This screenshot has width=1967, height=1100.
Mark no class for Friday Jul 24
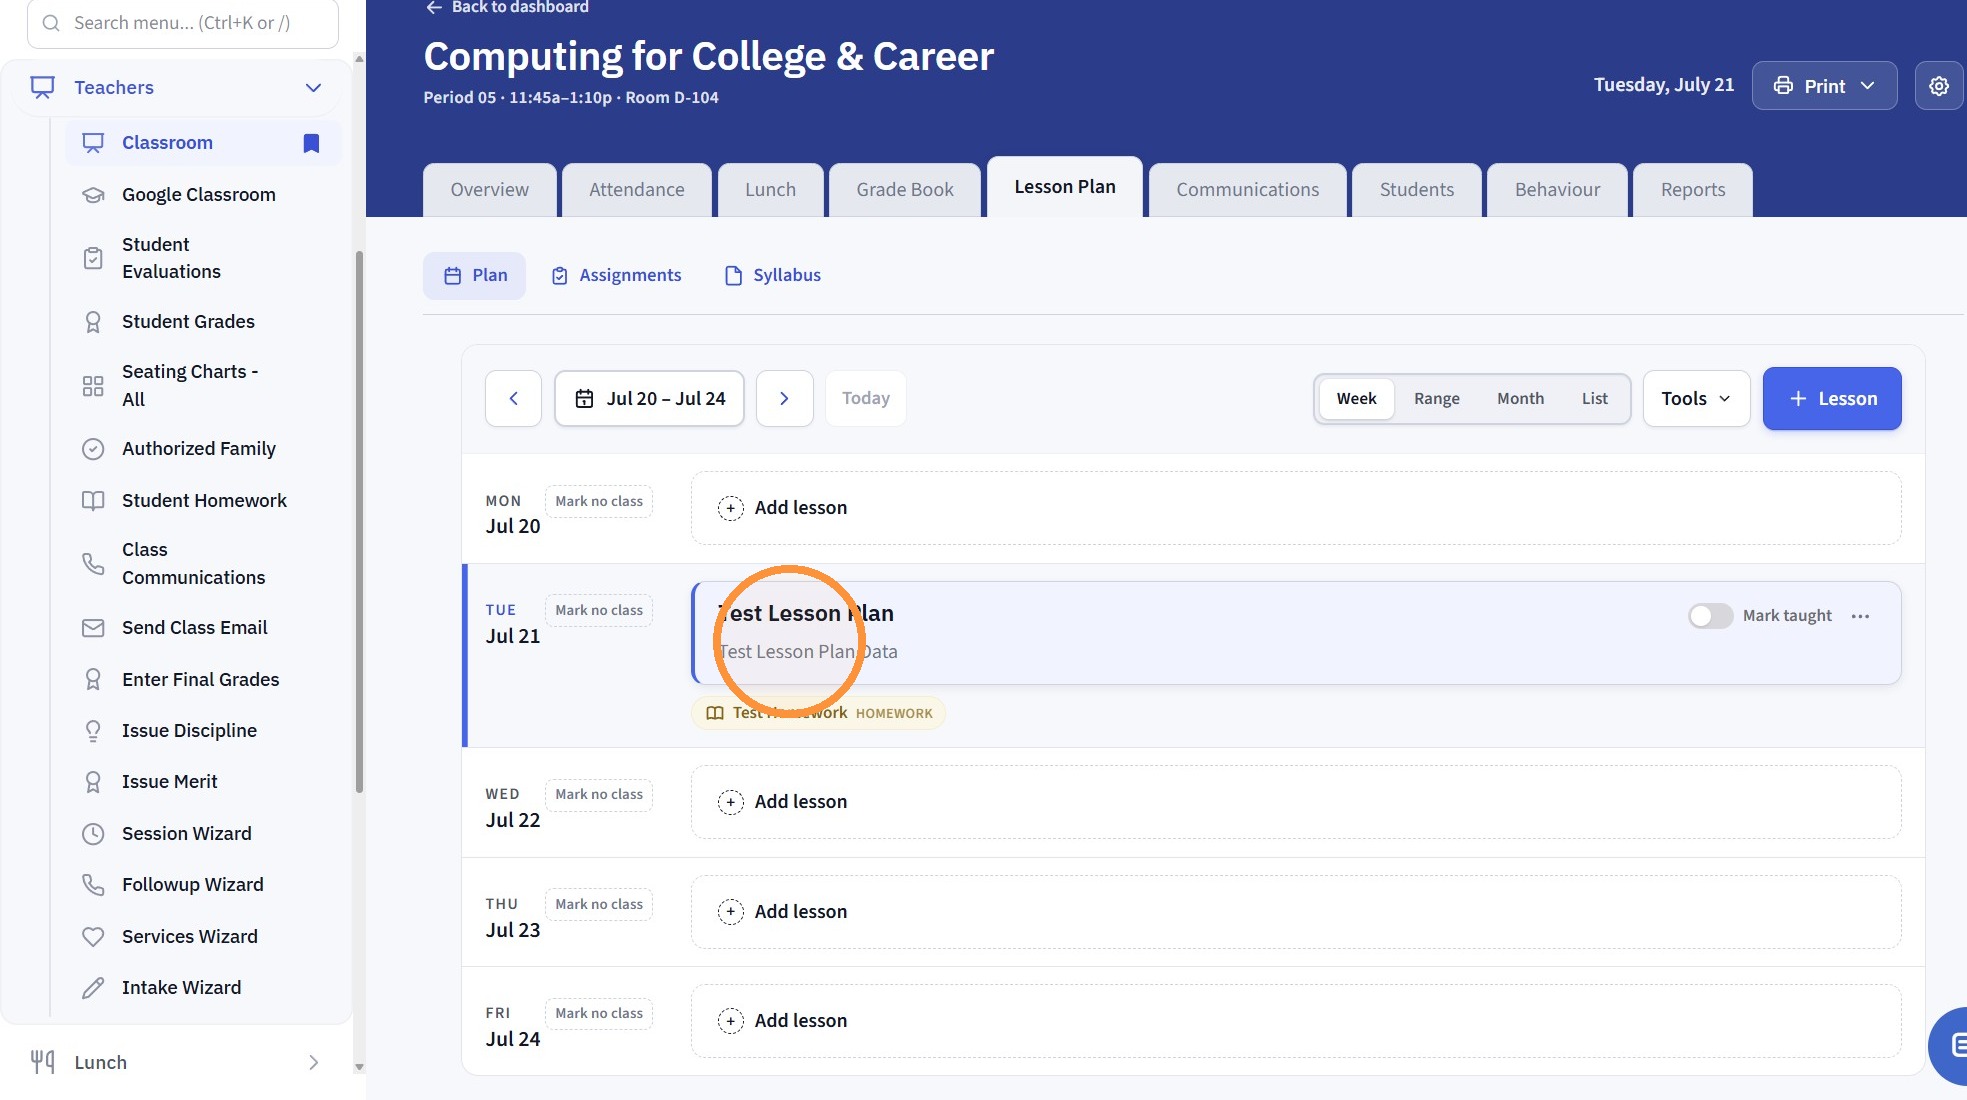(599, 1014)
